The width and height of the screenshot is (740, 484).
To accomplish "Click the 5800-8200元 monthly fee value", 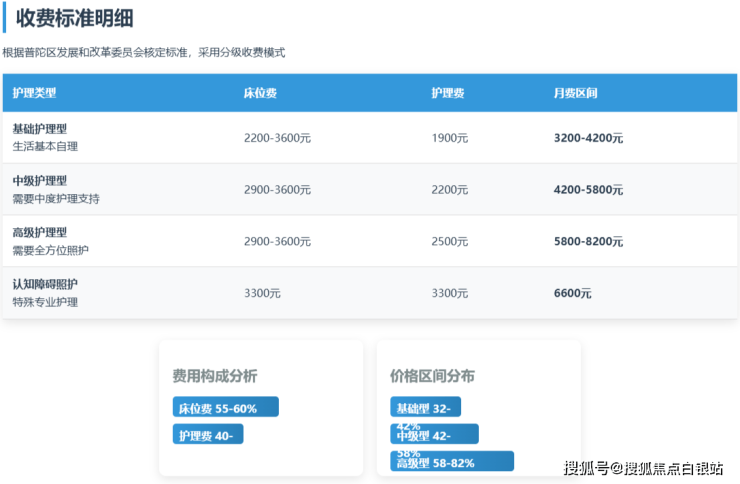I will [x=588, y=242].
